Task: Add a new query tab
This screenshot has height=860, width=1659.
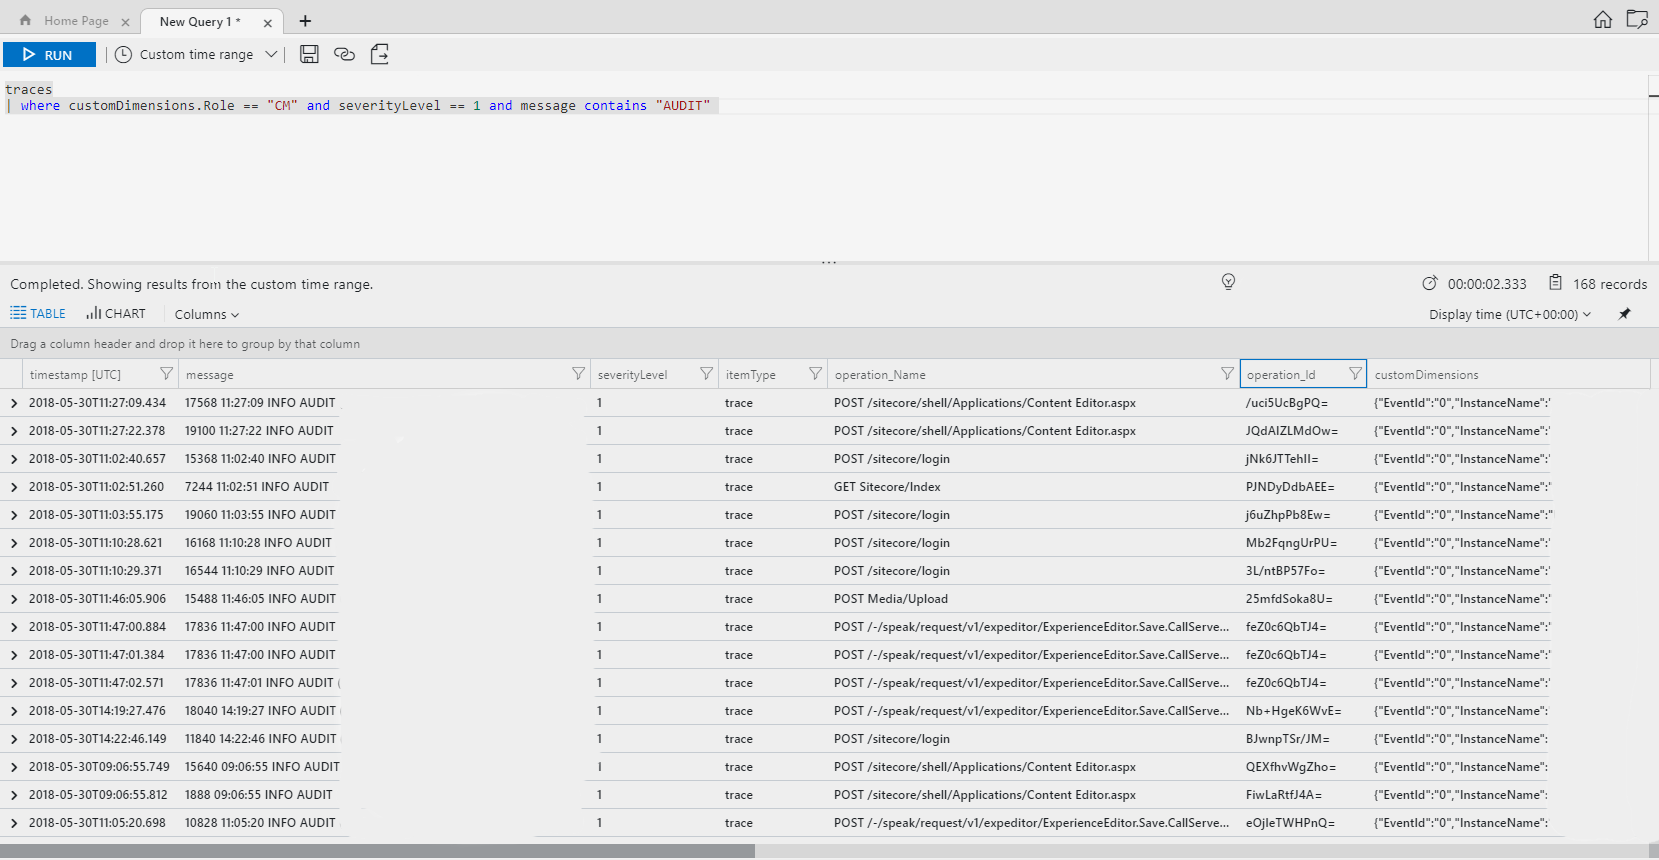Action: (x=305, y=21)
